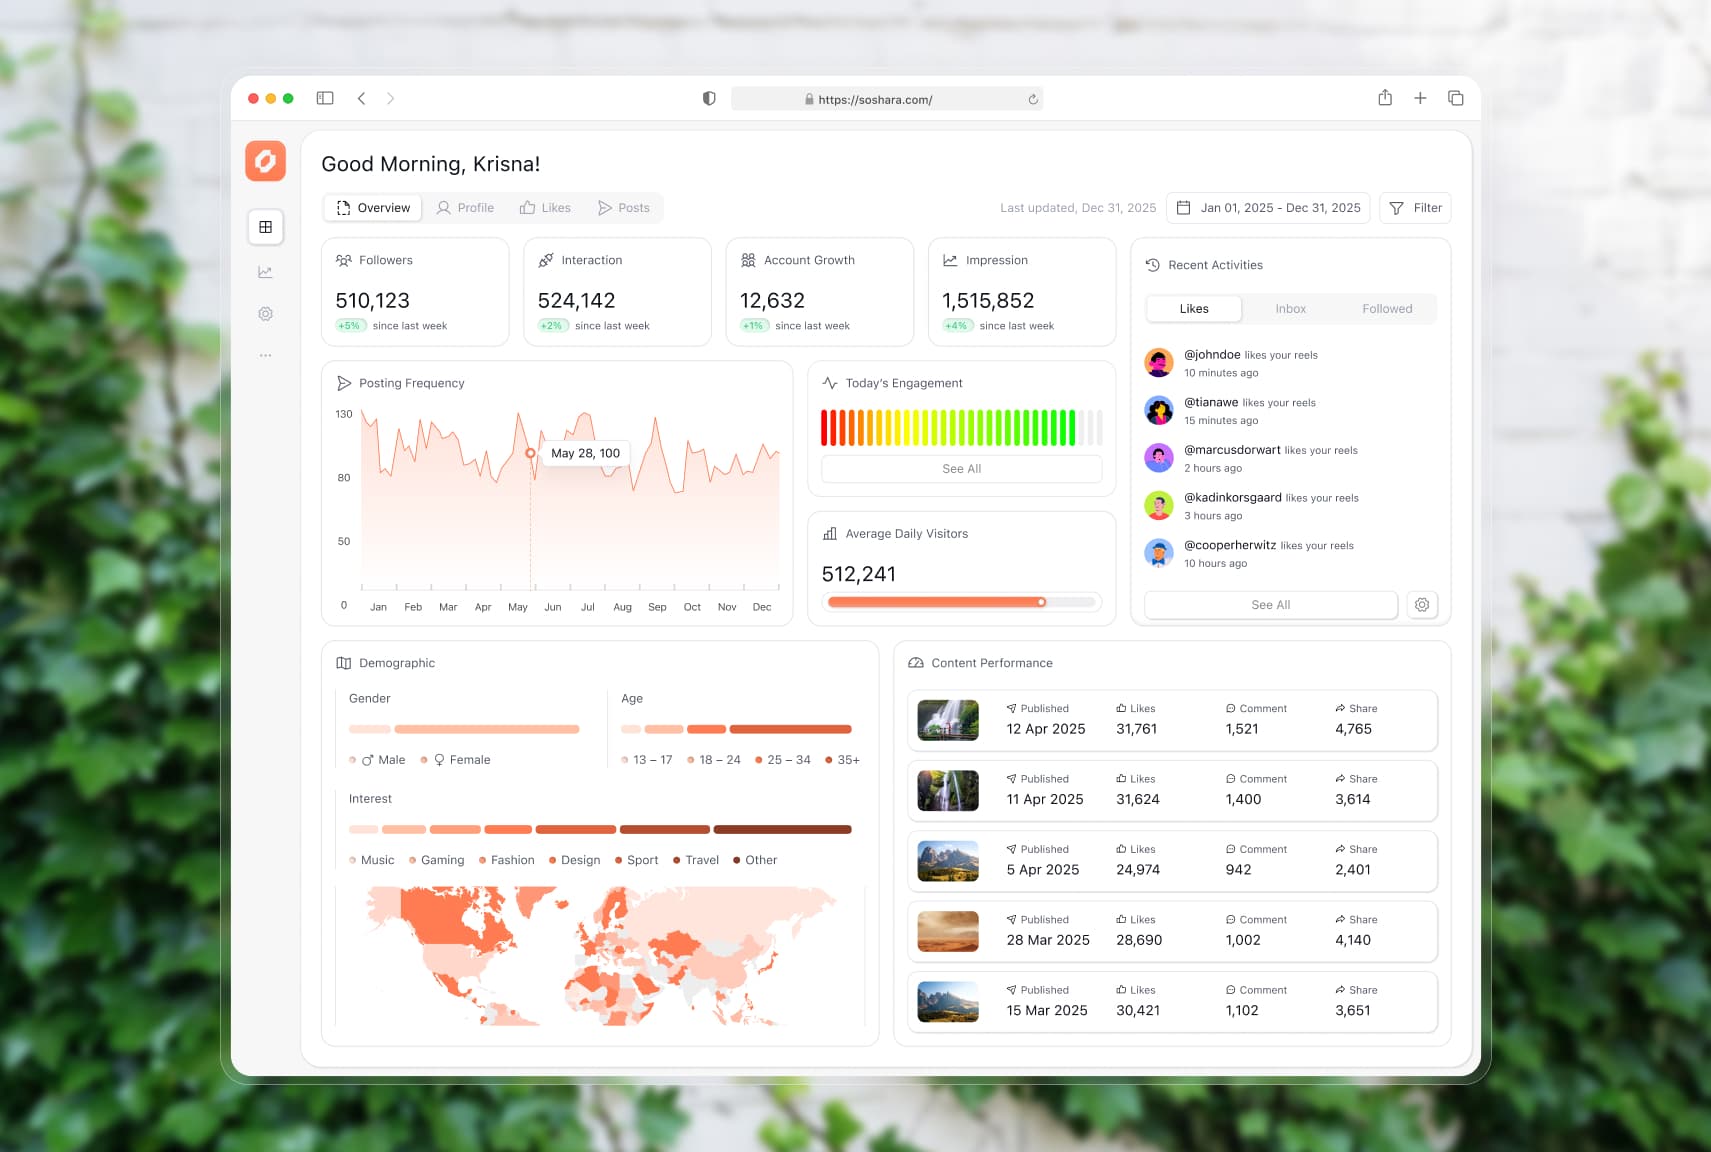The height and width of the screenshot is (1152, 1711).
Task: Reload the page using the refresh icon
Action: [x=1032, y=100]
